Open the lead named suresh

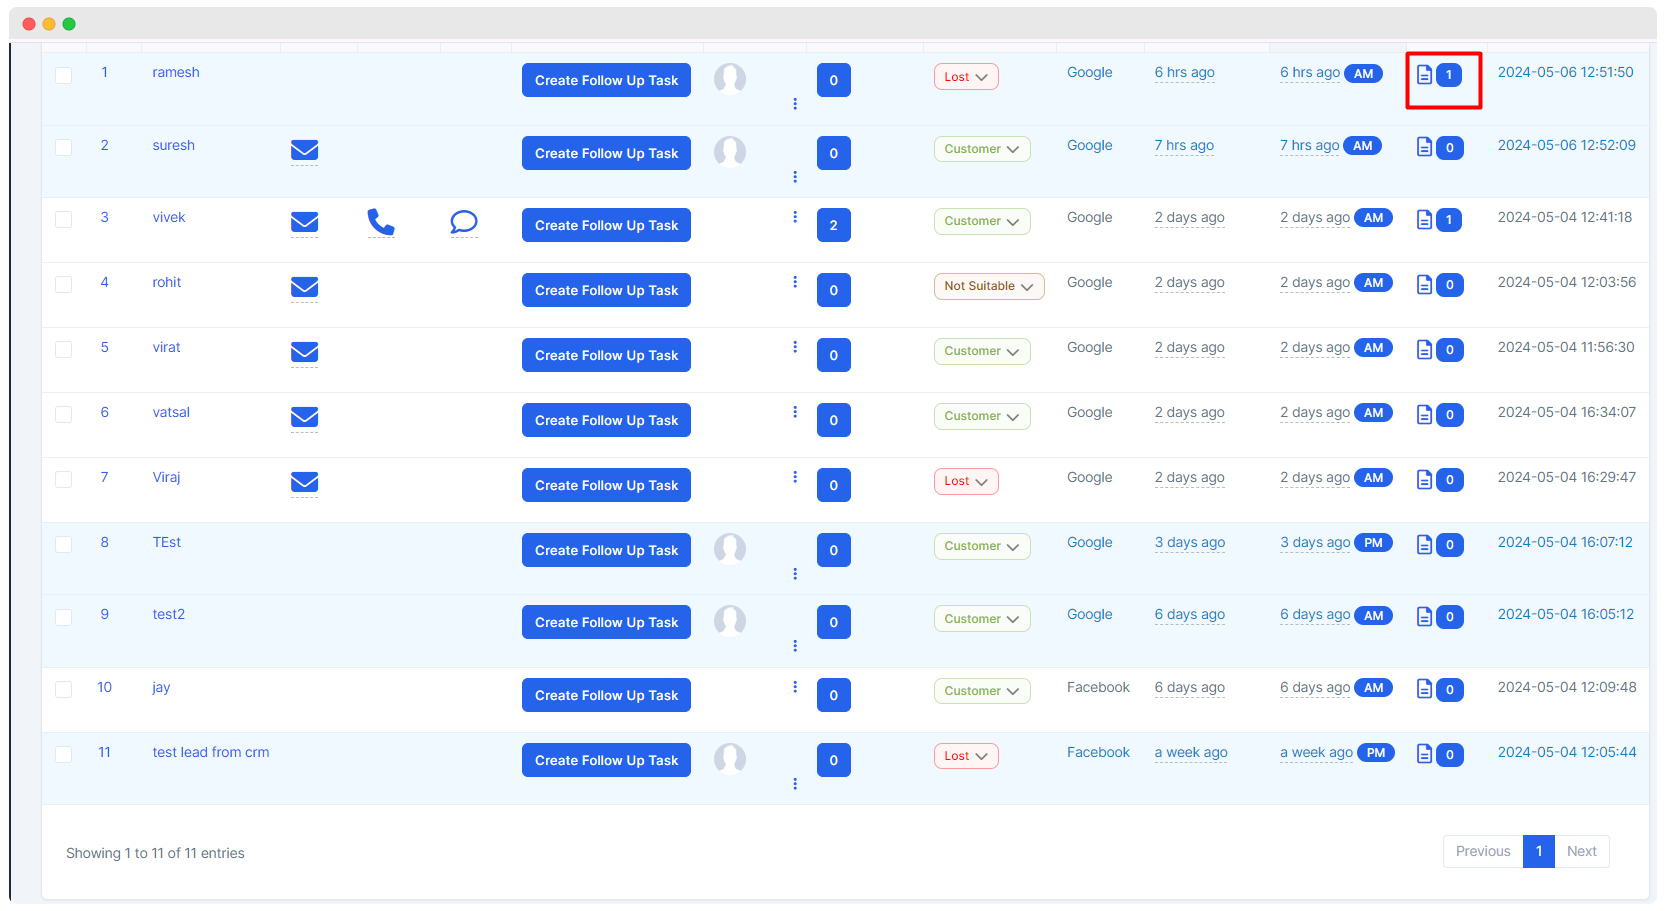174,145
